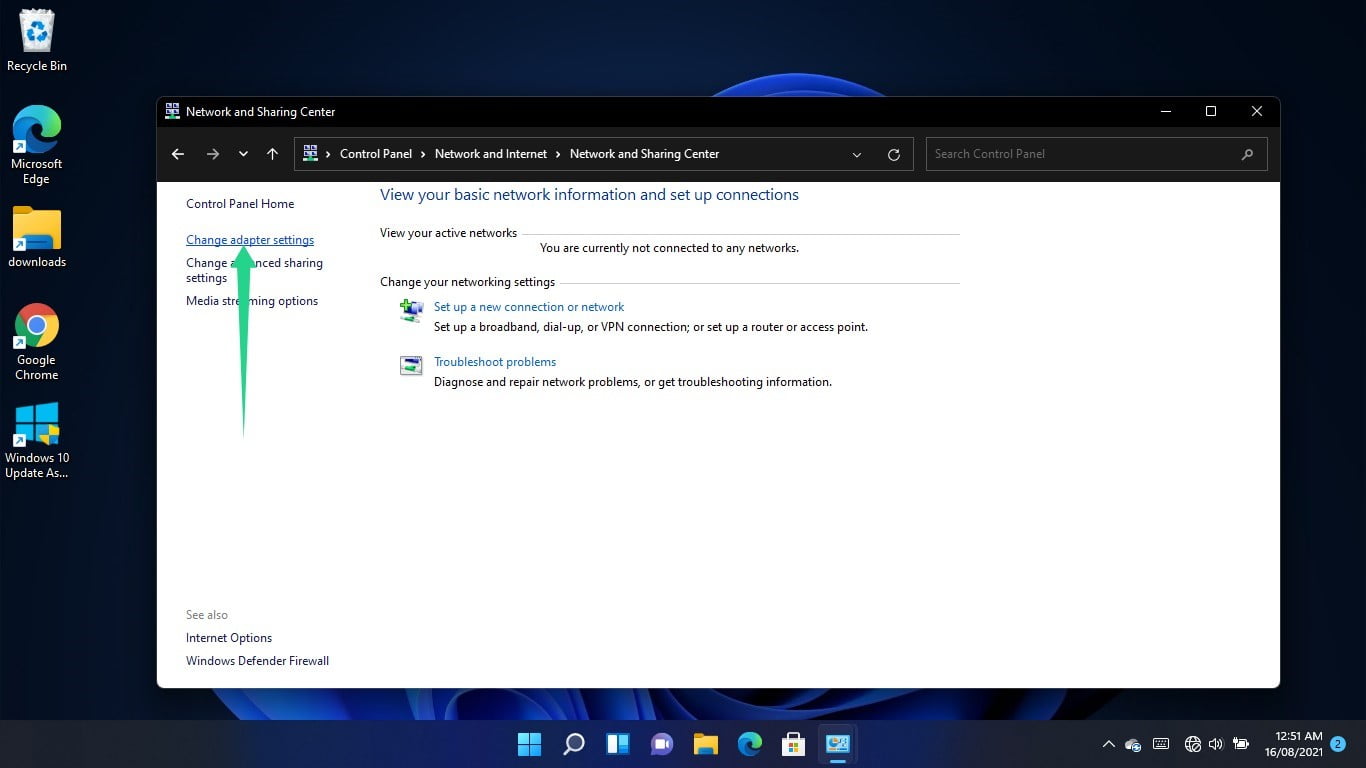Click the network icon in the address bar

[x=311, y=153]
